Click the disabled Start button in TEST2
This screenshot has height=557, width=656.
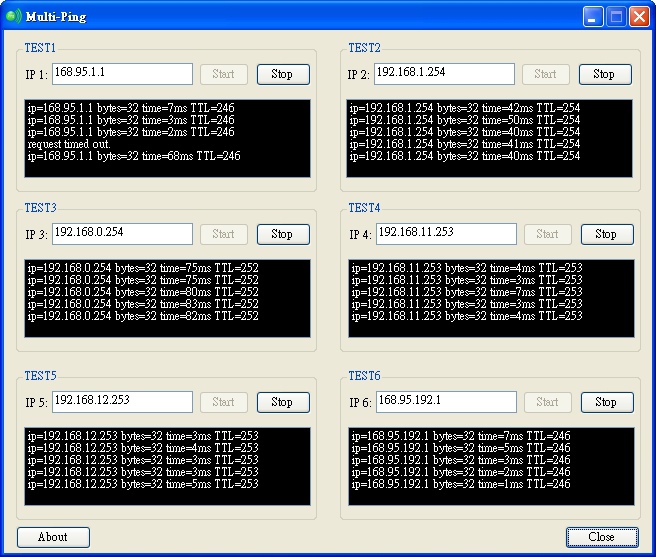546,74
